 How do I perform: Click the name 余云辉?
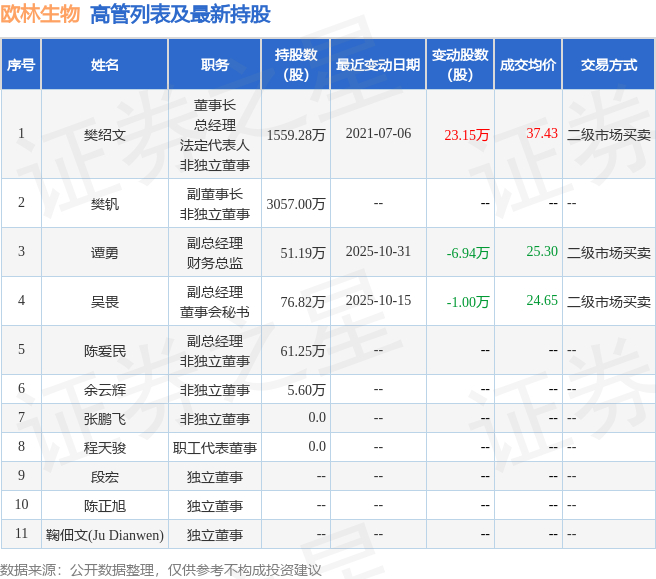click(105, 390)
